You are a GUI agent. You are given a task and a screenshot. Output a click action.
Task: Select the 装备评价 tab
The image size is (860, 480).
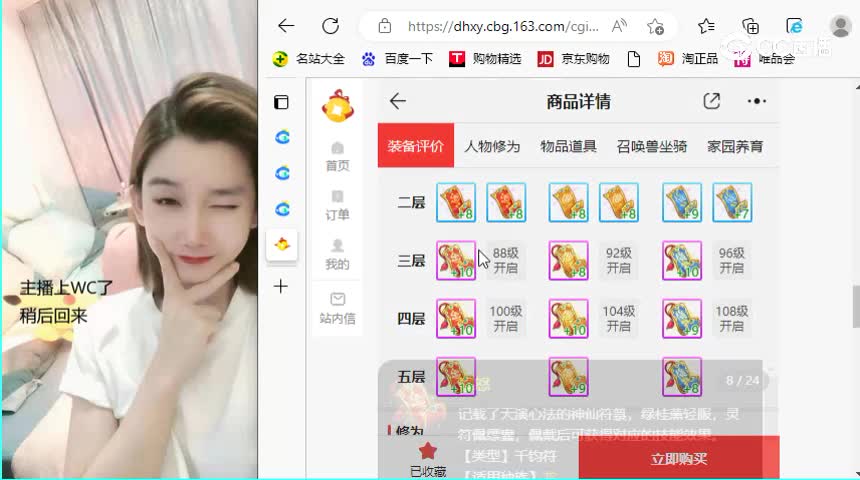[416, 145]
